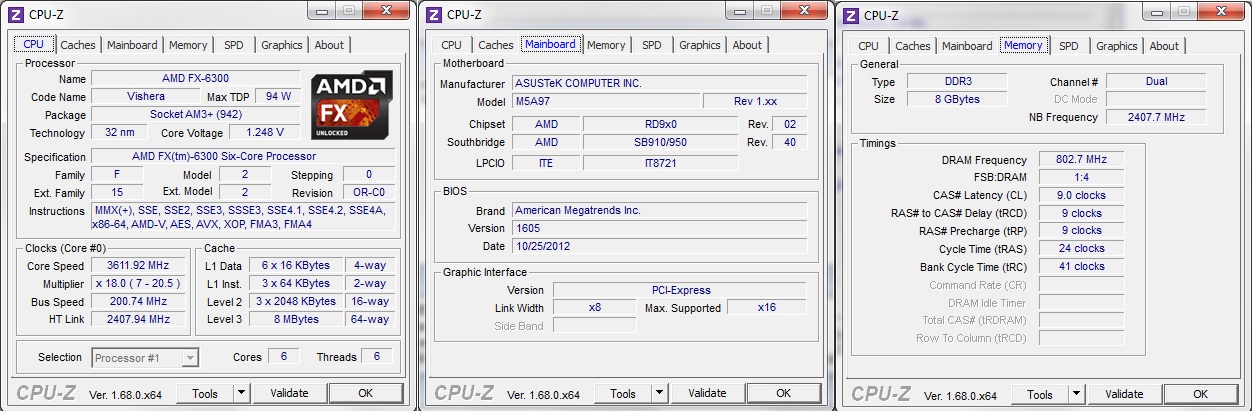Click Validate button in the CPU window

point(289,393)
